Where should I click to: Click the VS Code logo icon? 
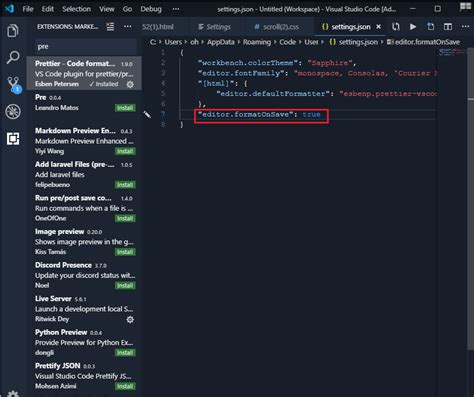9,8
